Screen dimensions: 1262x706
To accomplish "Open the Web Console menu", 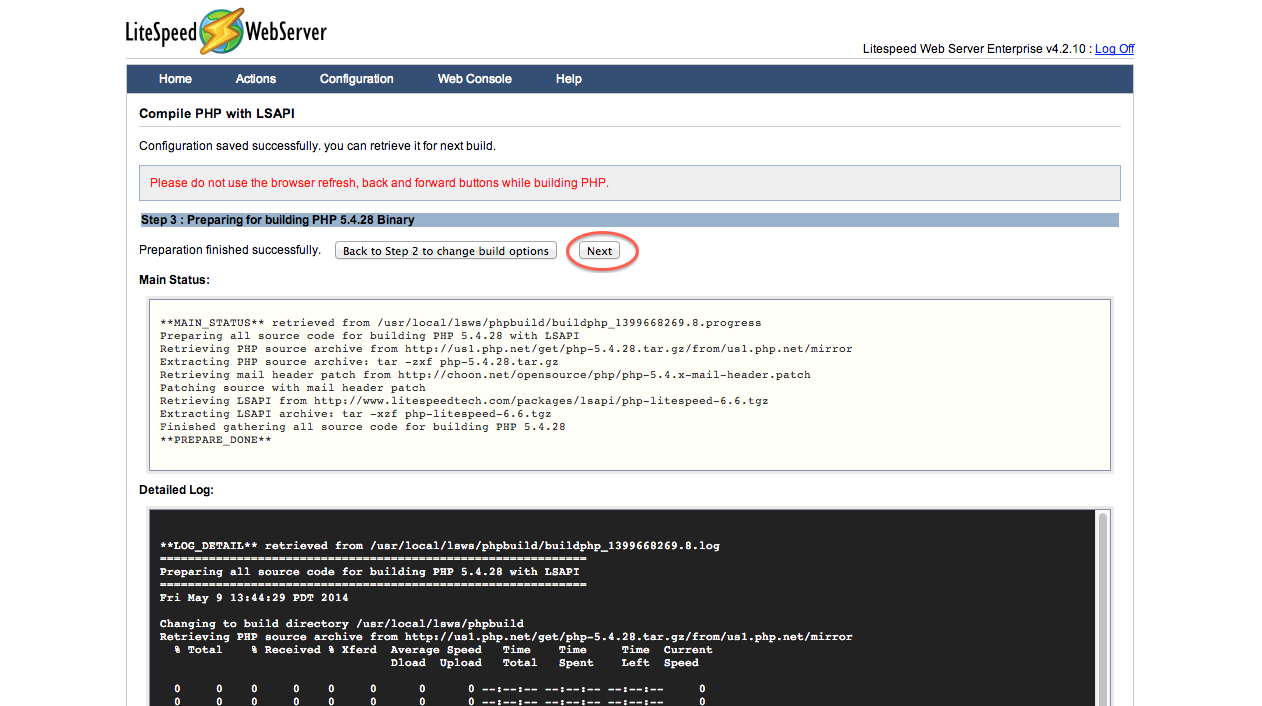I will (x=475, y=79).
